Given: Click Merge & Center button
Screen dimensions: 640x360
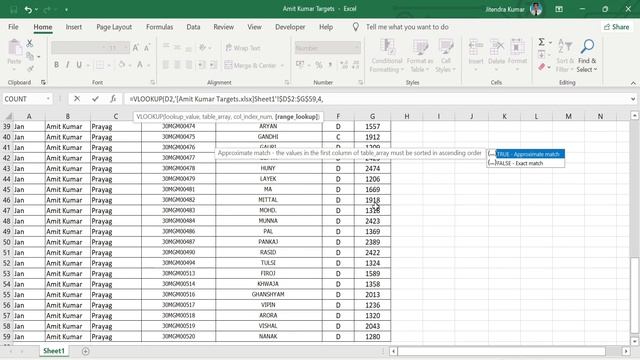Looking at the screenshot, I should 250,65.
